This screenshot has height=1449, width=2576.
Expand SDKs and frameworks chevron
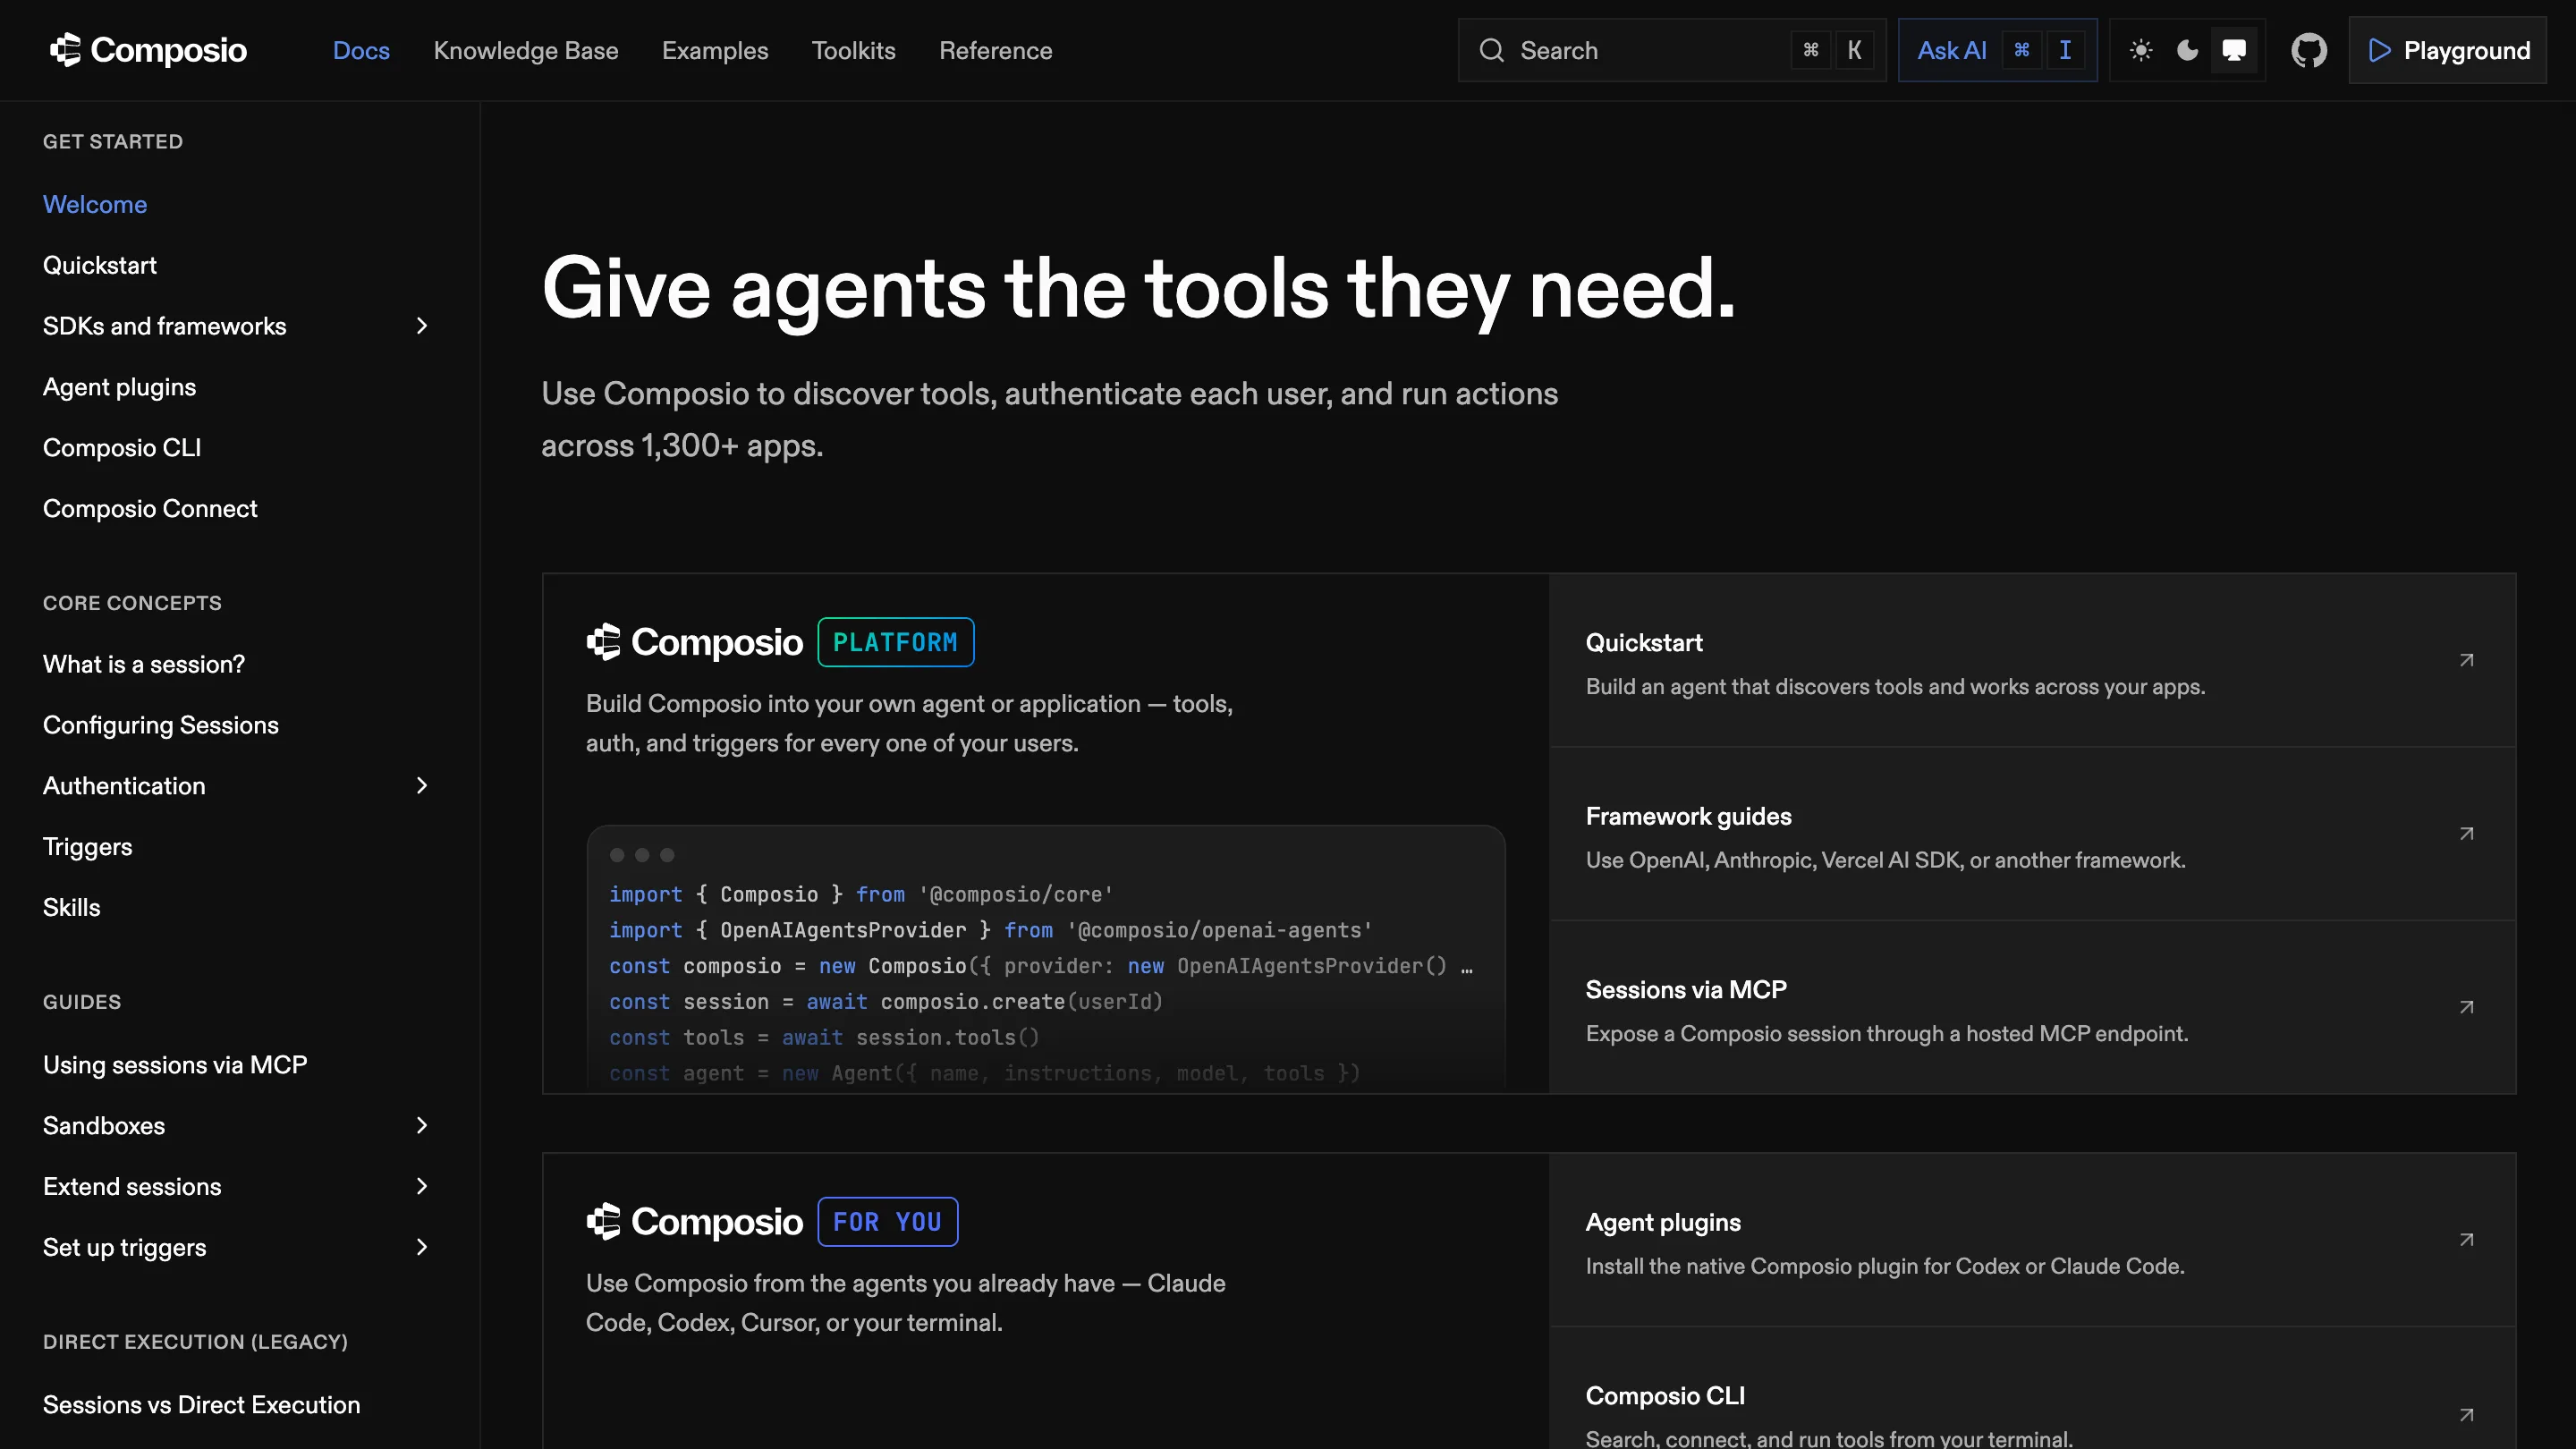coord(422,326)
